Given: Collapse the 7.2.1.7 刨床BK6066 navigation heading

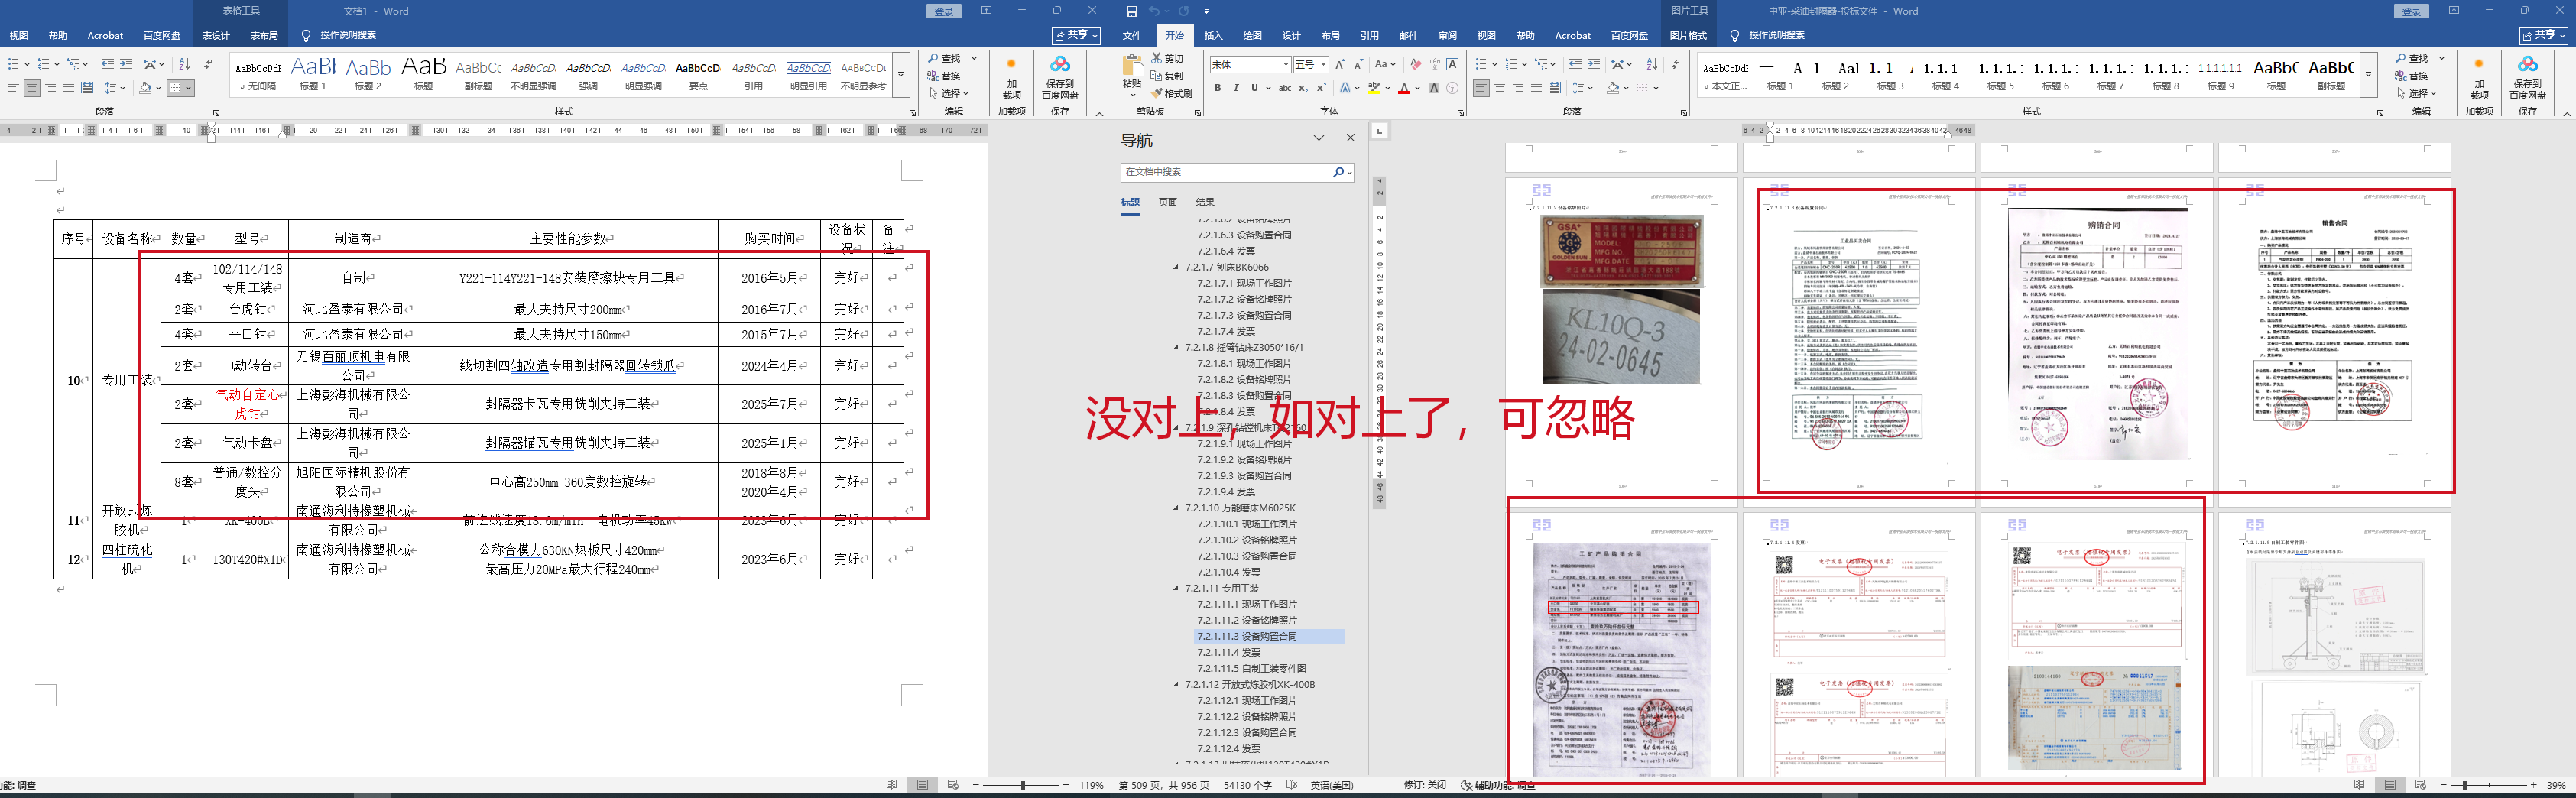Looking at the screenshot, I should (x=1176, y=267).
